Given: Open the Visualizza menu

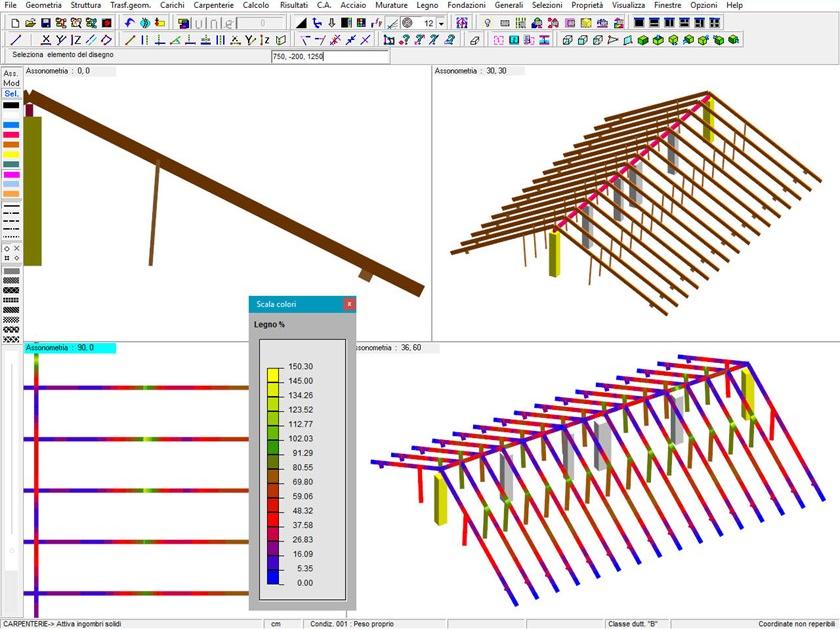Looking at the screenshot, I should coord(628,5).
